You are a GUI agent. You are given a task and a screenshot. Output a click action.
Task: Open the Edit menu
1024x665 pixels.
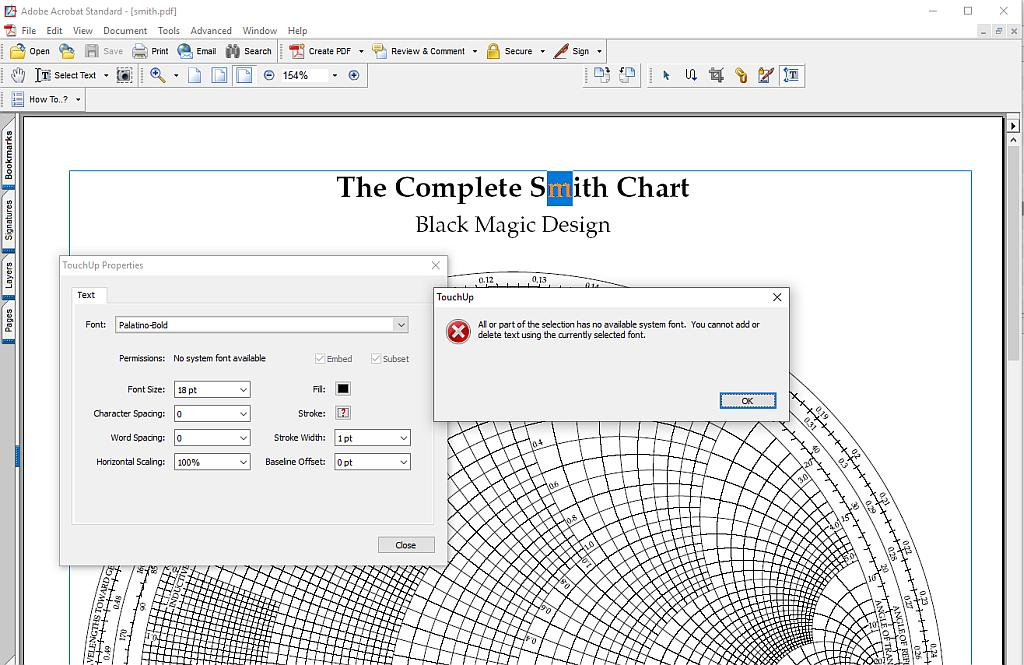[54, 31]
